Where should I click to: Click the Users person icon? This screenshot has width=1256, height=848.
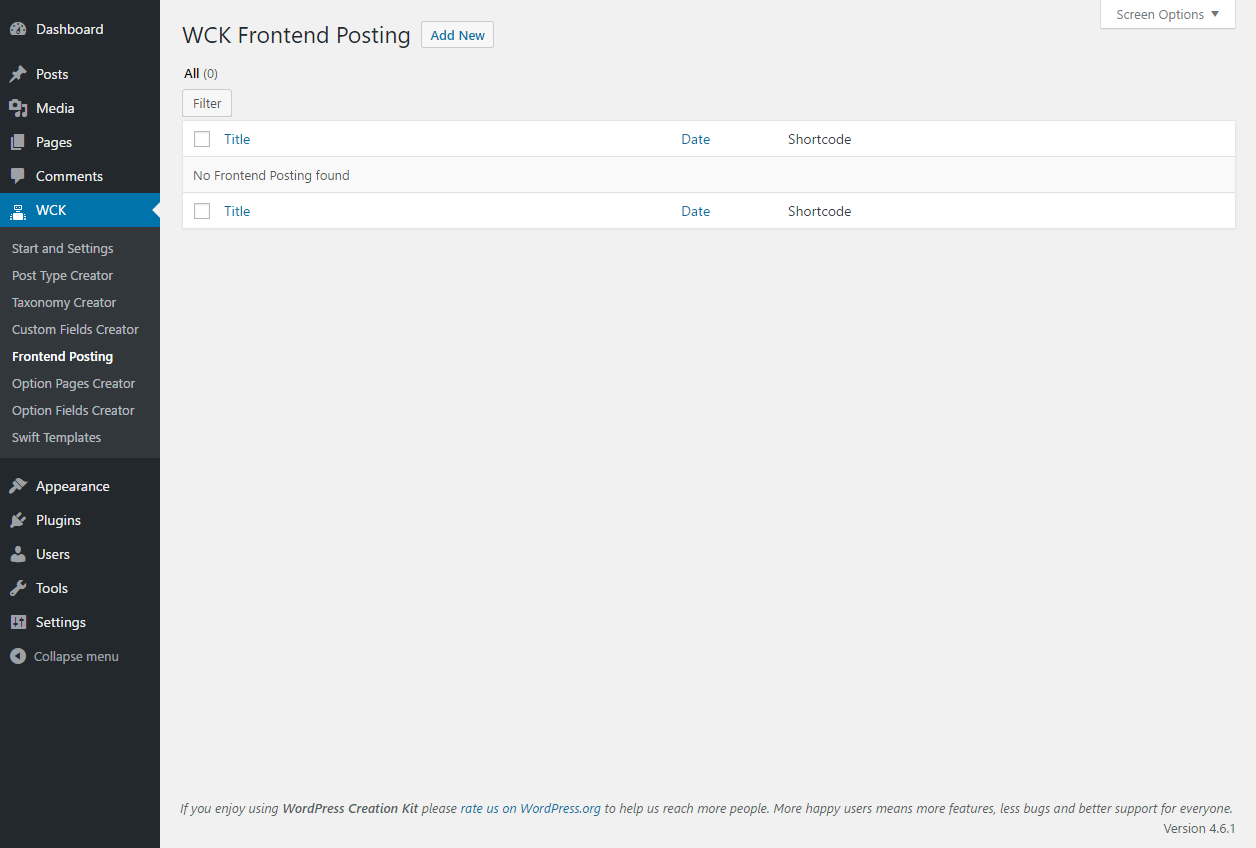(x=18, y=554)
